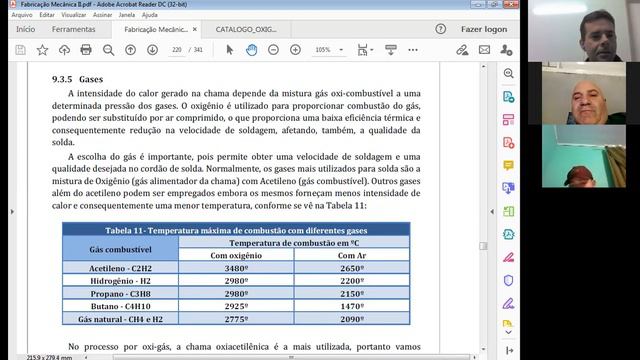Screen dimensions: 640x360
Task: Collapse the right tools pane arrow
Action: point(492,211)
